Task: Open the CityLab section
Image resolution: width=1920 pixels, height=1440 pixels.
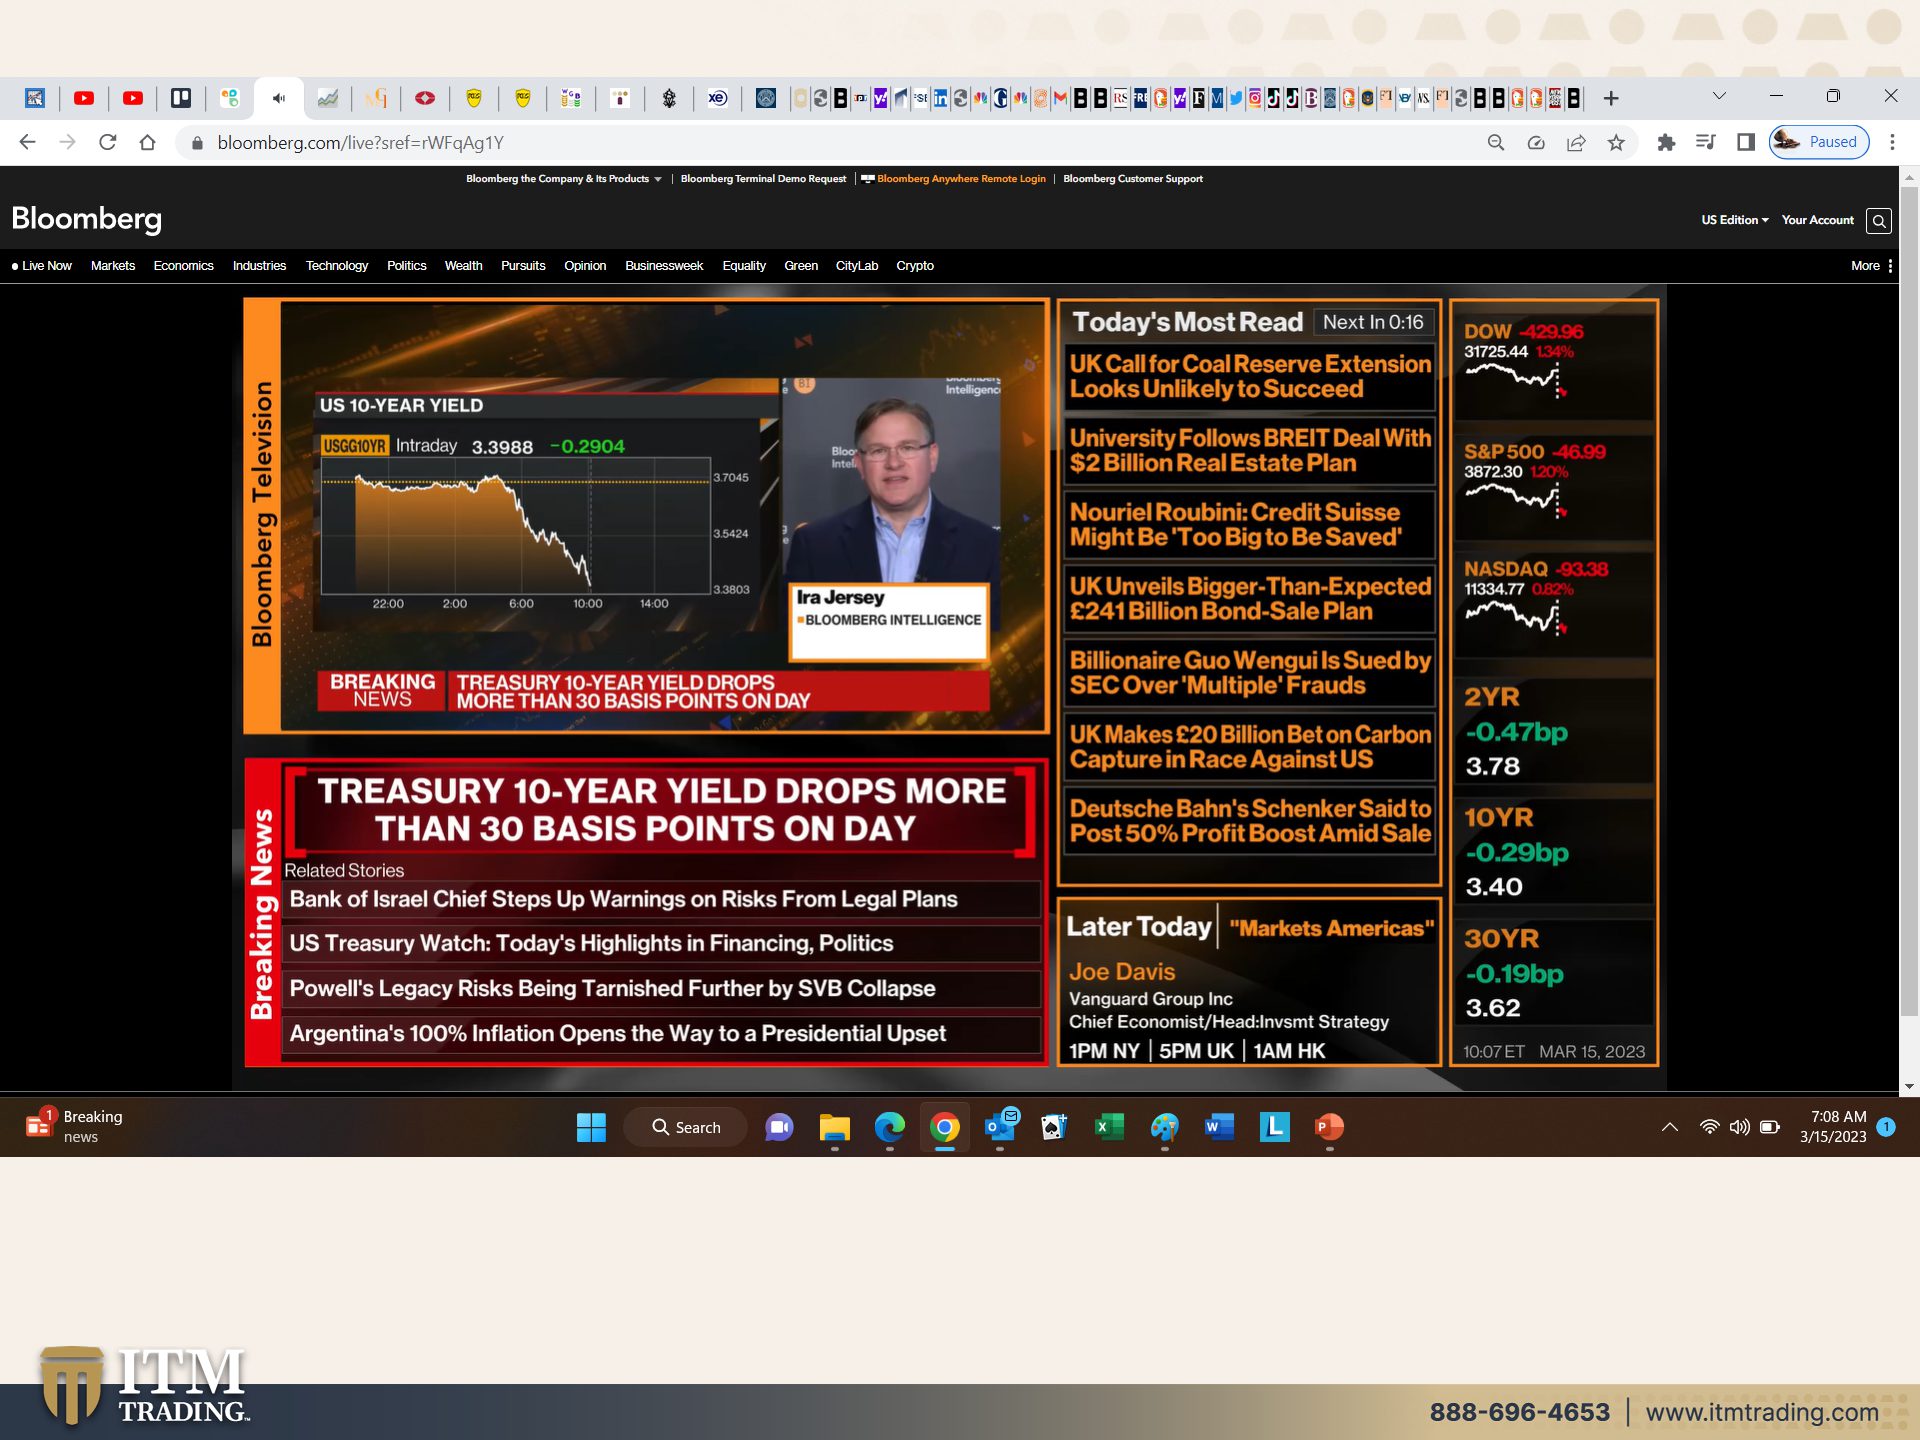Action: tap(857, 266)
